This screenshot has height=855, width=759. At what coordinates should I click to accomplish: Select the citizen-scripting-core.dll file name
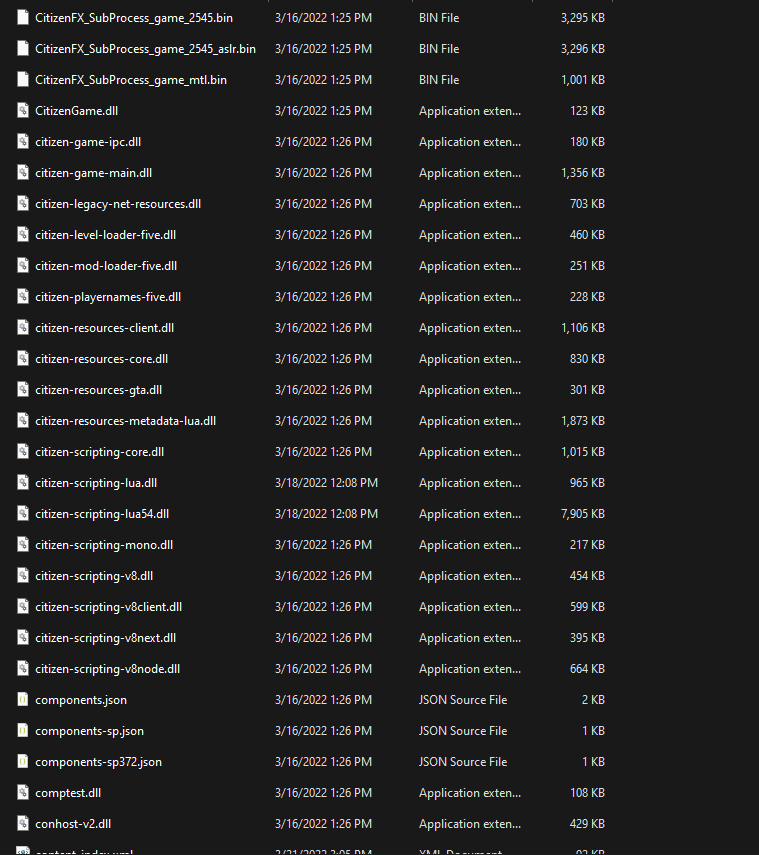click(x=100, y=452)
